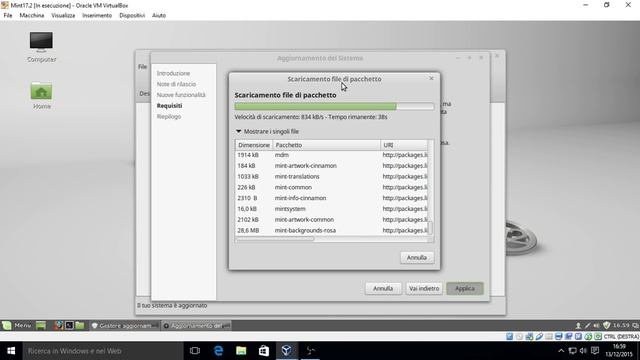Click VirtualBox mouse integration status icon
The height and width of the screenshot is (360, 640).
tap(588, 336)
